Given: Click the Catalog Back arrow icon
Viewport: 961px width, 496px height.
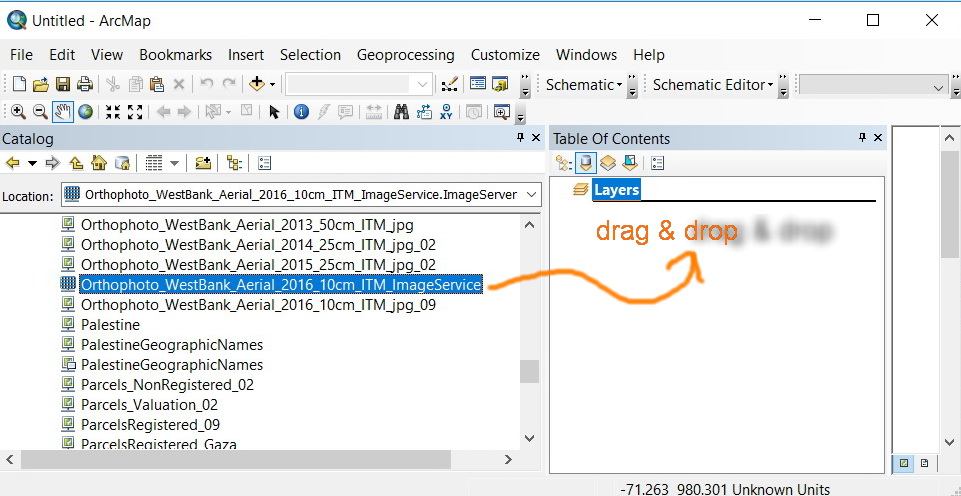Looking at the screenshot, I should [13, 162].
